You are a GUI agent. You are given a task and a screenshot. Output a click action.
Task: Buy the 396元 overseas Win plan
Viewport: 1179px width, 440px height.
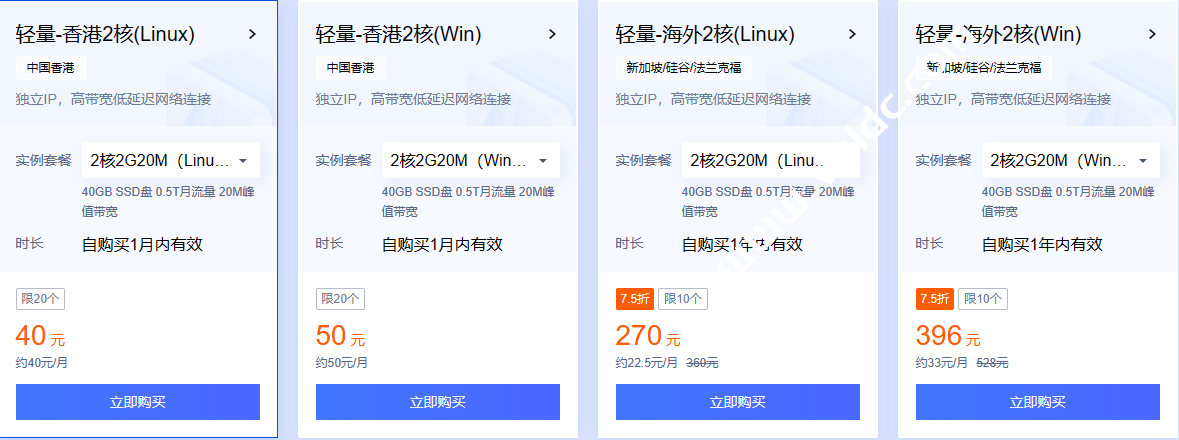point(1038,402)
